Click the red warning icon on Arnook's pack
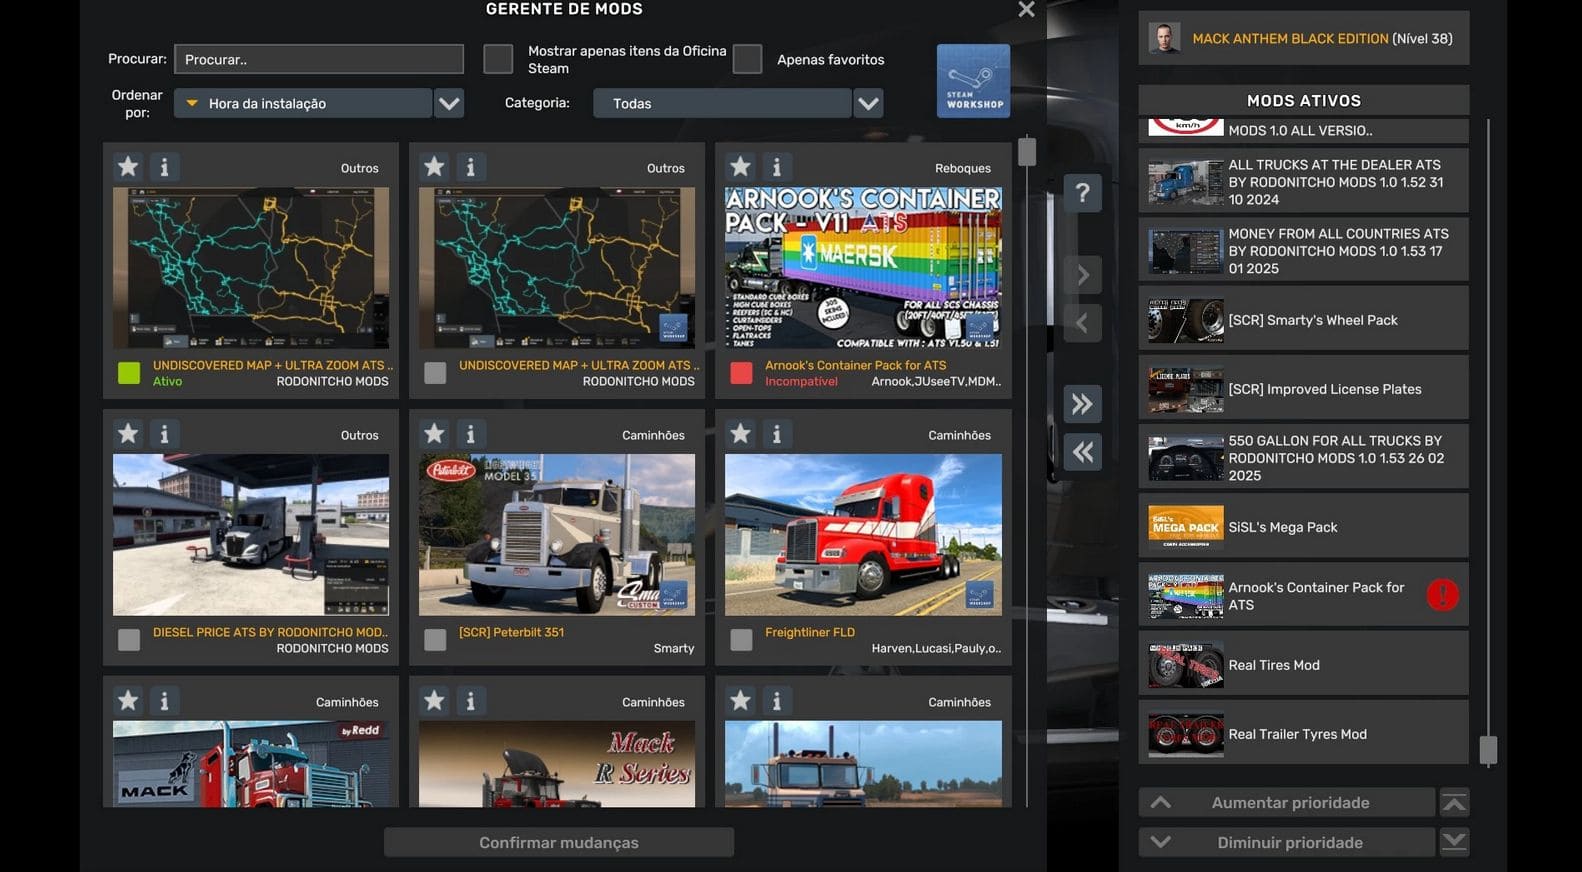Screen dimensions: 1582x872 coord(1441,595)
